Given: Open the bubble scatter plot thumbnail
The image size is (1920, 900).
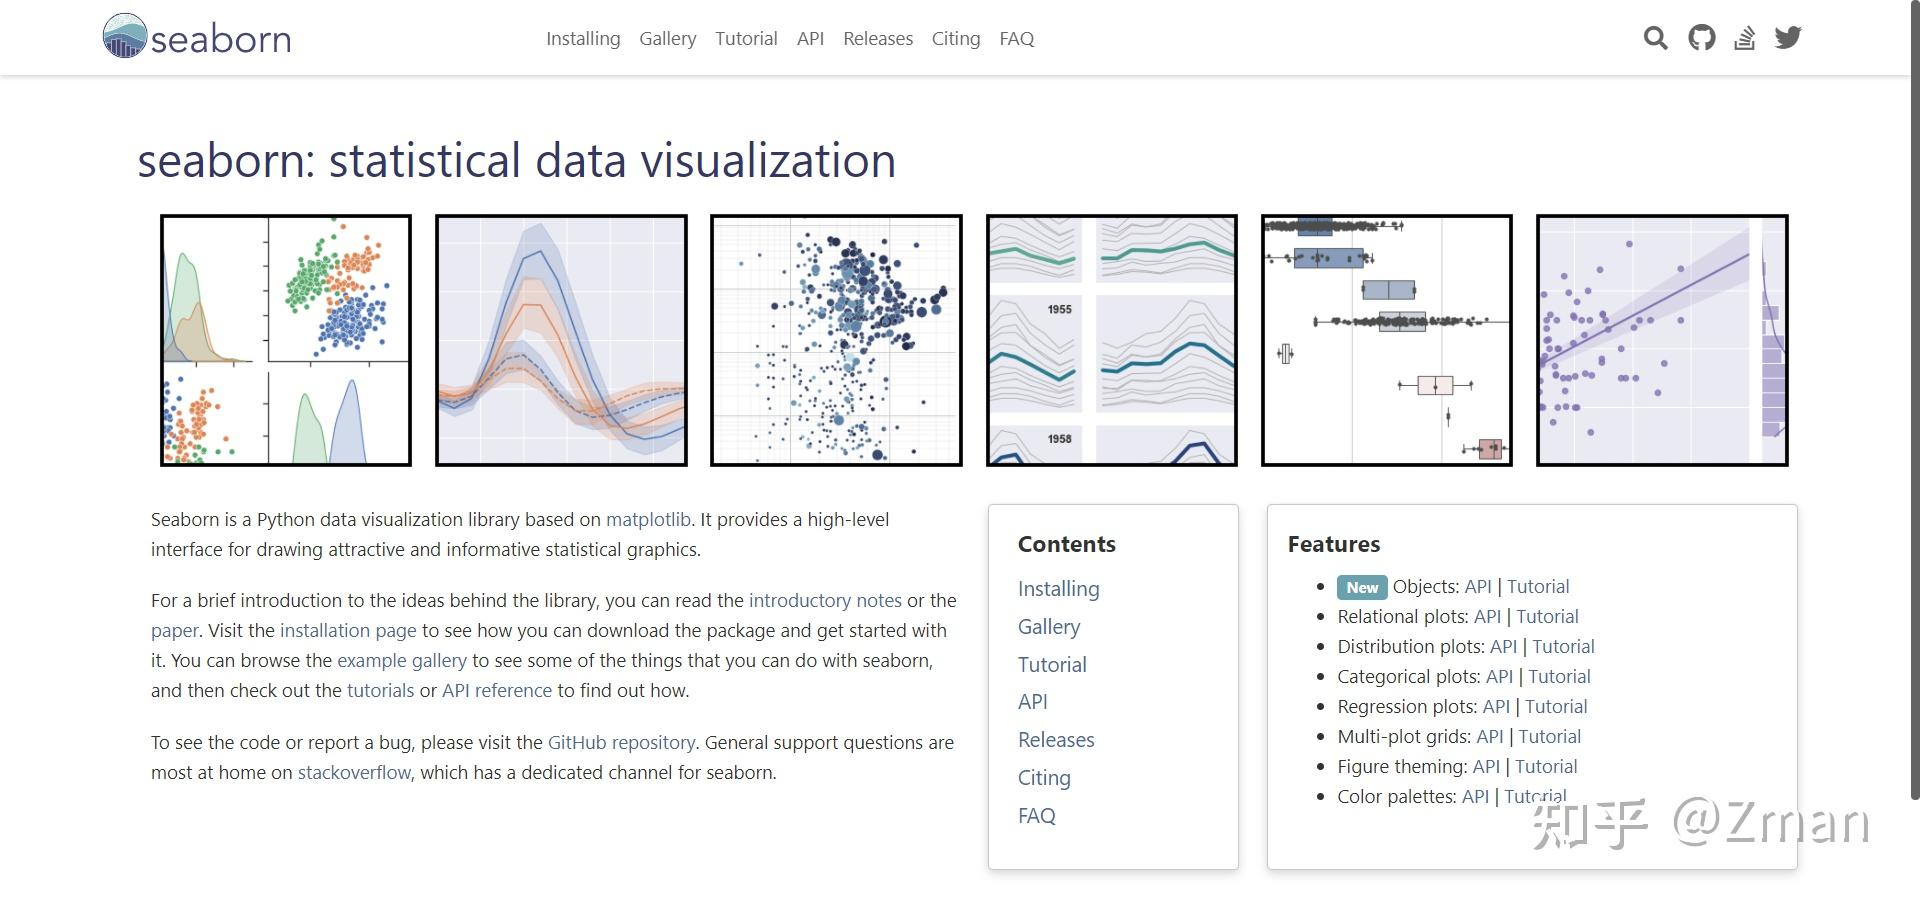Looking at the screenshot, I should point(836,340).
